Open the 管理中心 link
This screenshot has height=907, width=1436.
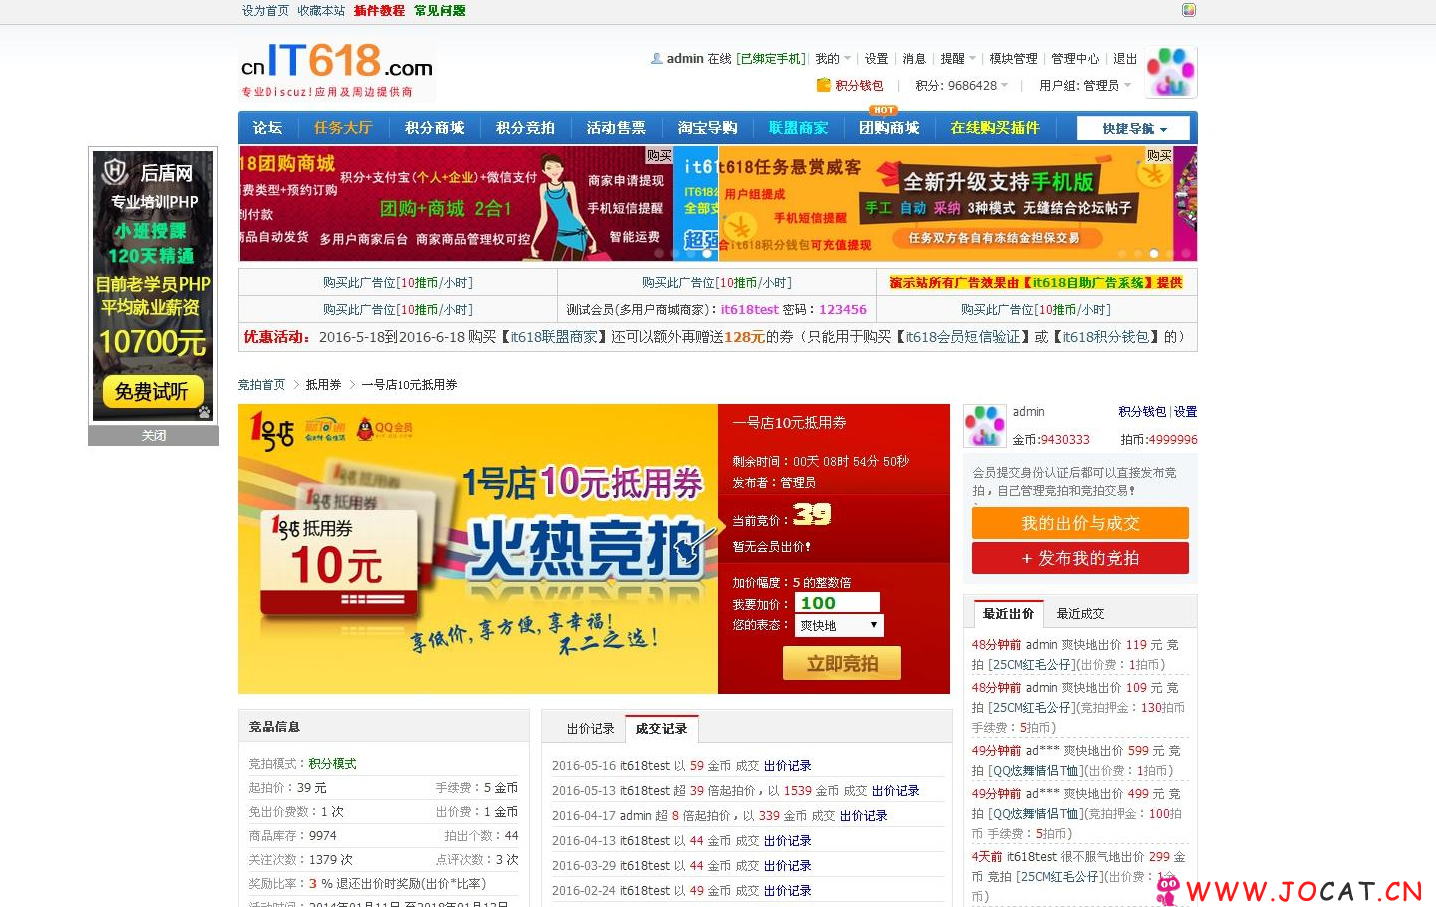(1075, 59)
